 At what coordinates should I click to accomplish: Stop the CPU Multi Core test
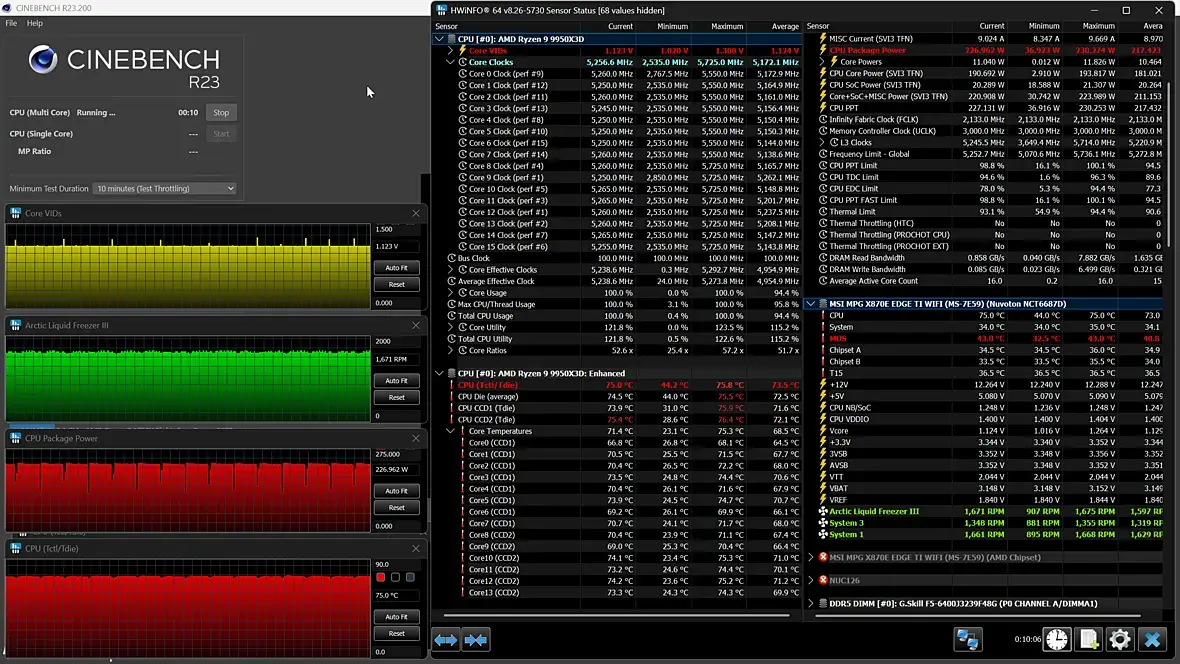(x=221, y=112)
